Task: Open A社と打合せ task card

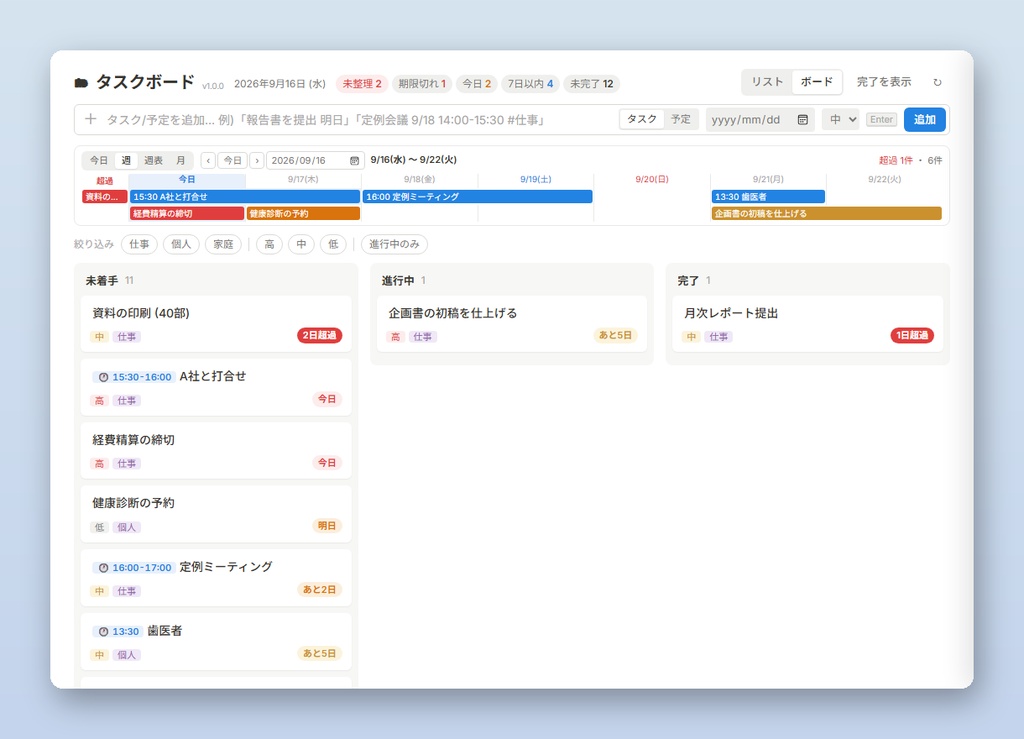Action: (216, 387)
